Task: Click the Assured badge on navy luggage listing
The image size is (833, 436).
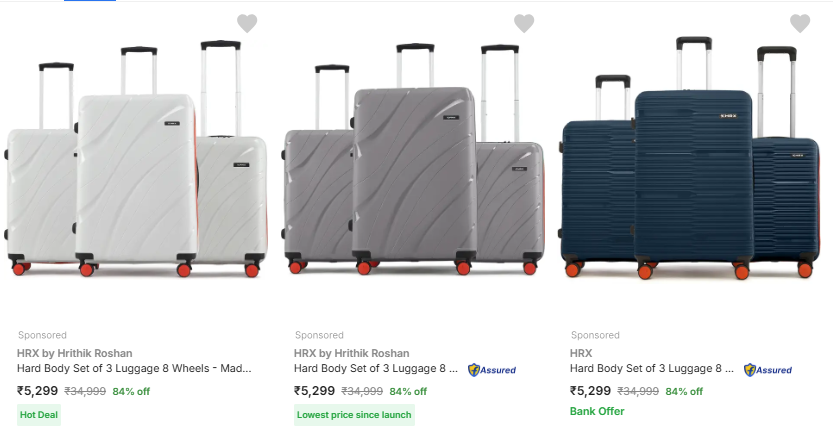Action: point(768,370)
